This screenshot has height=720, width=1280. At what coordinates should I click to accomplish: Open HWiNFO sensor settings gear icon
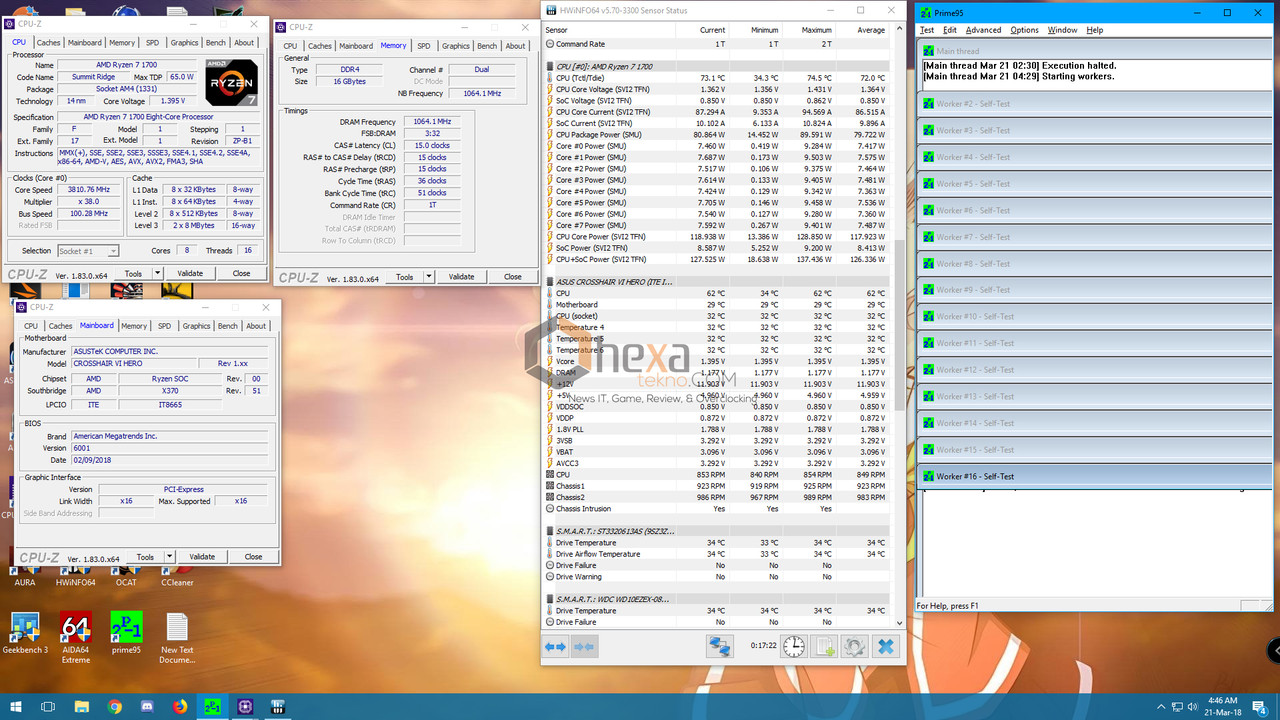[854, 646]
